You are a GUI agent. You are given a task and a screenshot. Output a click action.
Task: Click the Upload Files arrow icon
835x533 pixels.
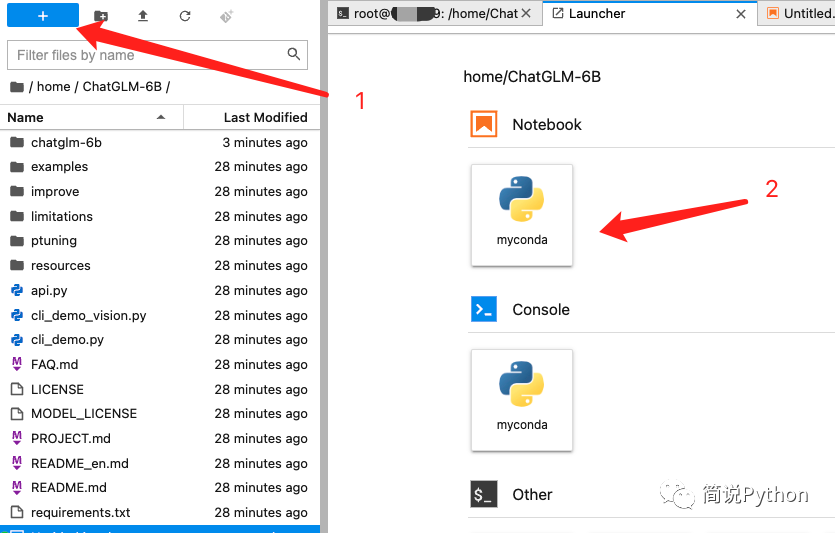click(x=143, y=16)
